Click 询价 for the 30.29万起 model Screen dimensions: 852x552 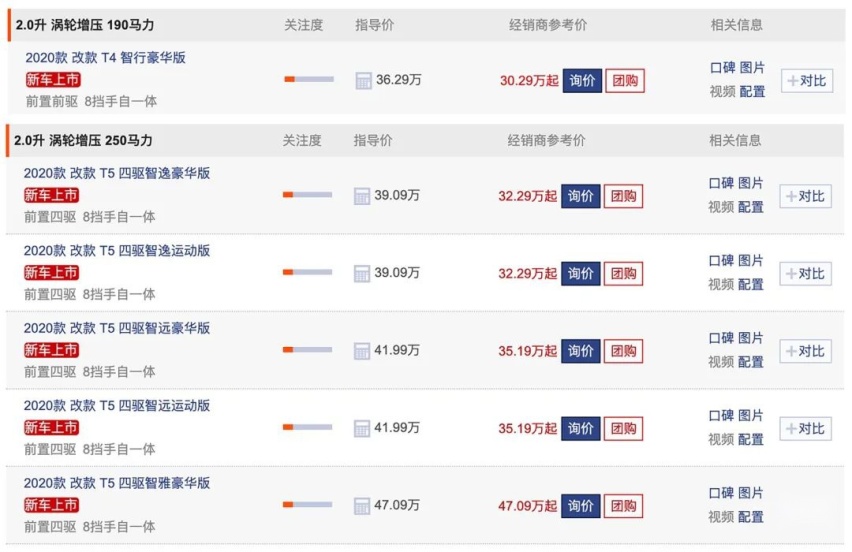[582, 81]
